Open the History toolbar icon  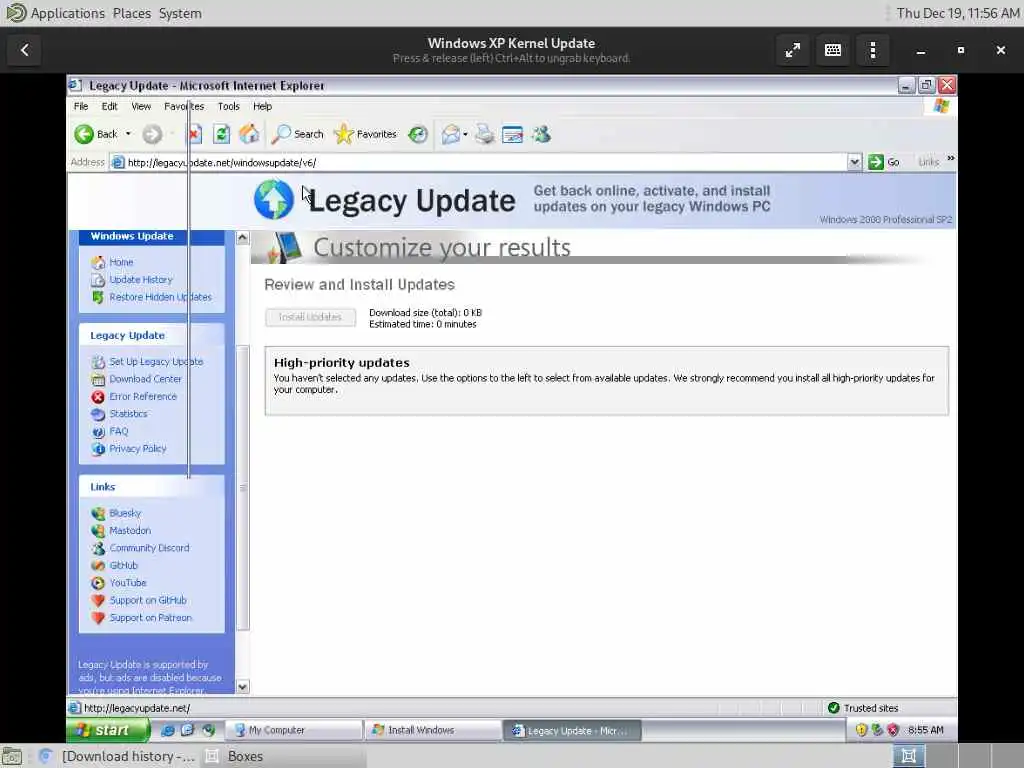[x=418, y=135]
